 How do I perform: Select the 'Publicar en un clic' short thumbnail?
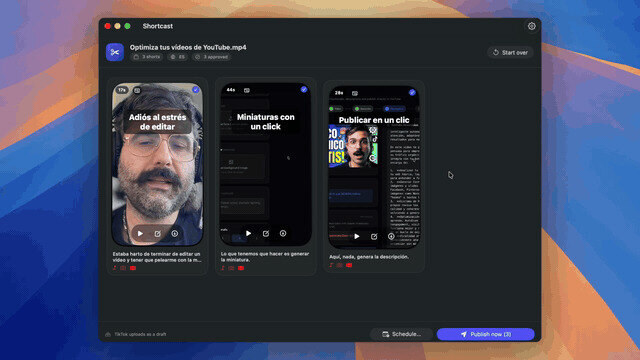pyautogui.click(x=374, y=167)
